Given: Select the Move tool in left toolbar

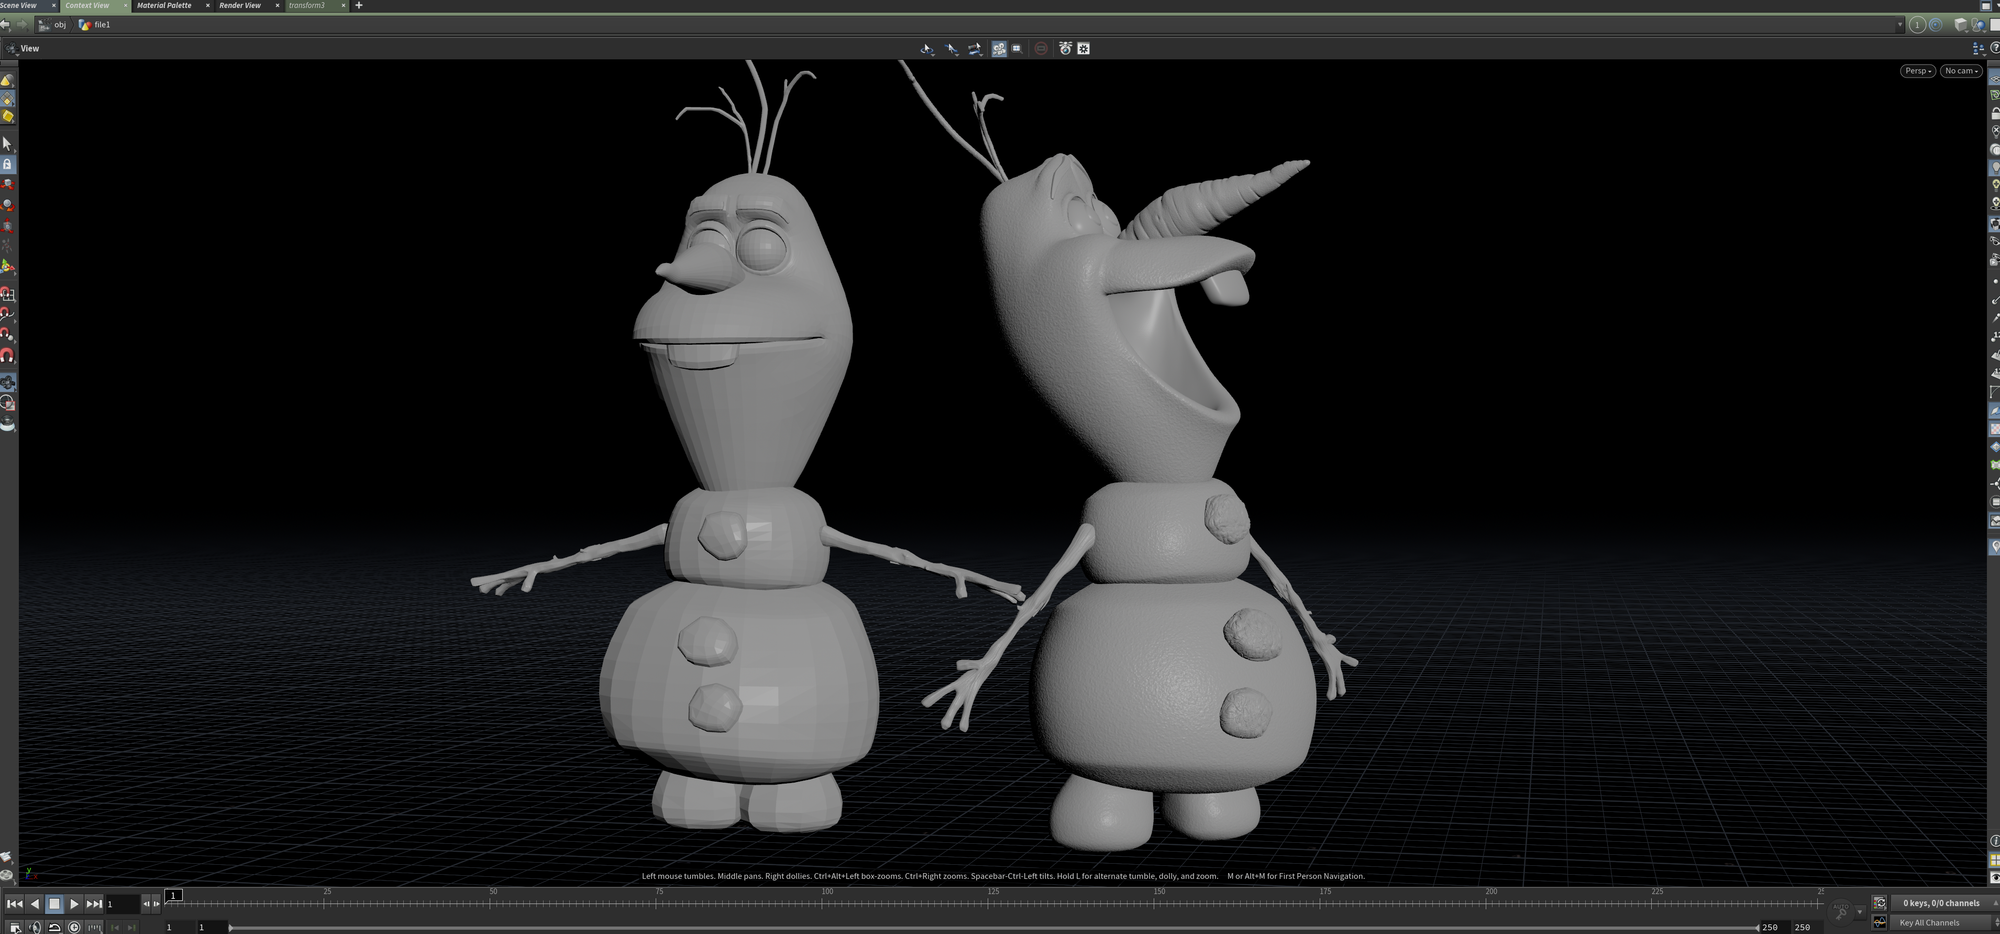Looking at the screenshot, I should pyautogui.click(x=7, y=185).
